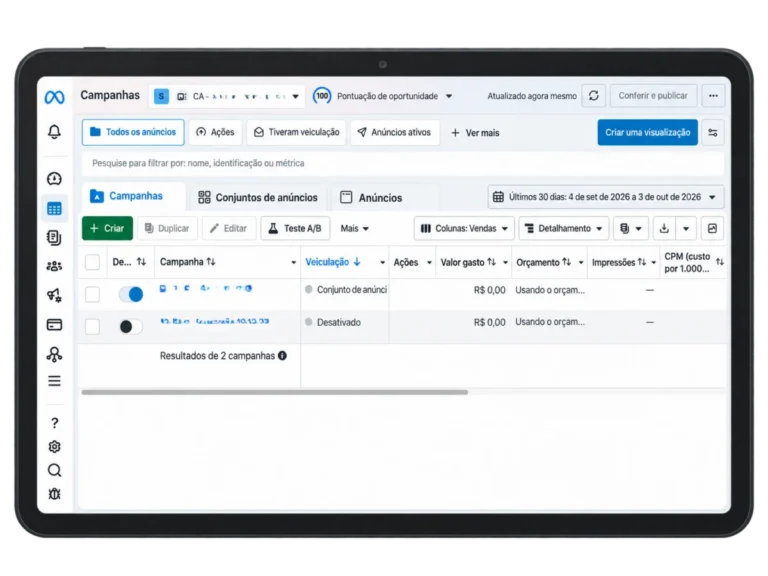
Task: Select the campaigns table grid icon
Action: point(54,209)
